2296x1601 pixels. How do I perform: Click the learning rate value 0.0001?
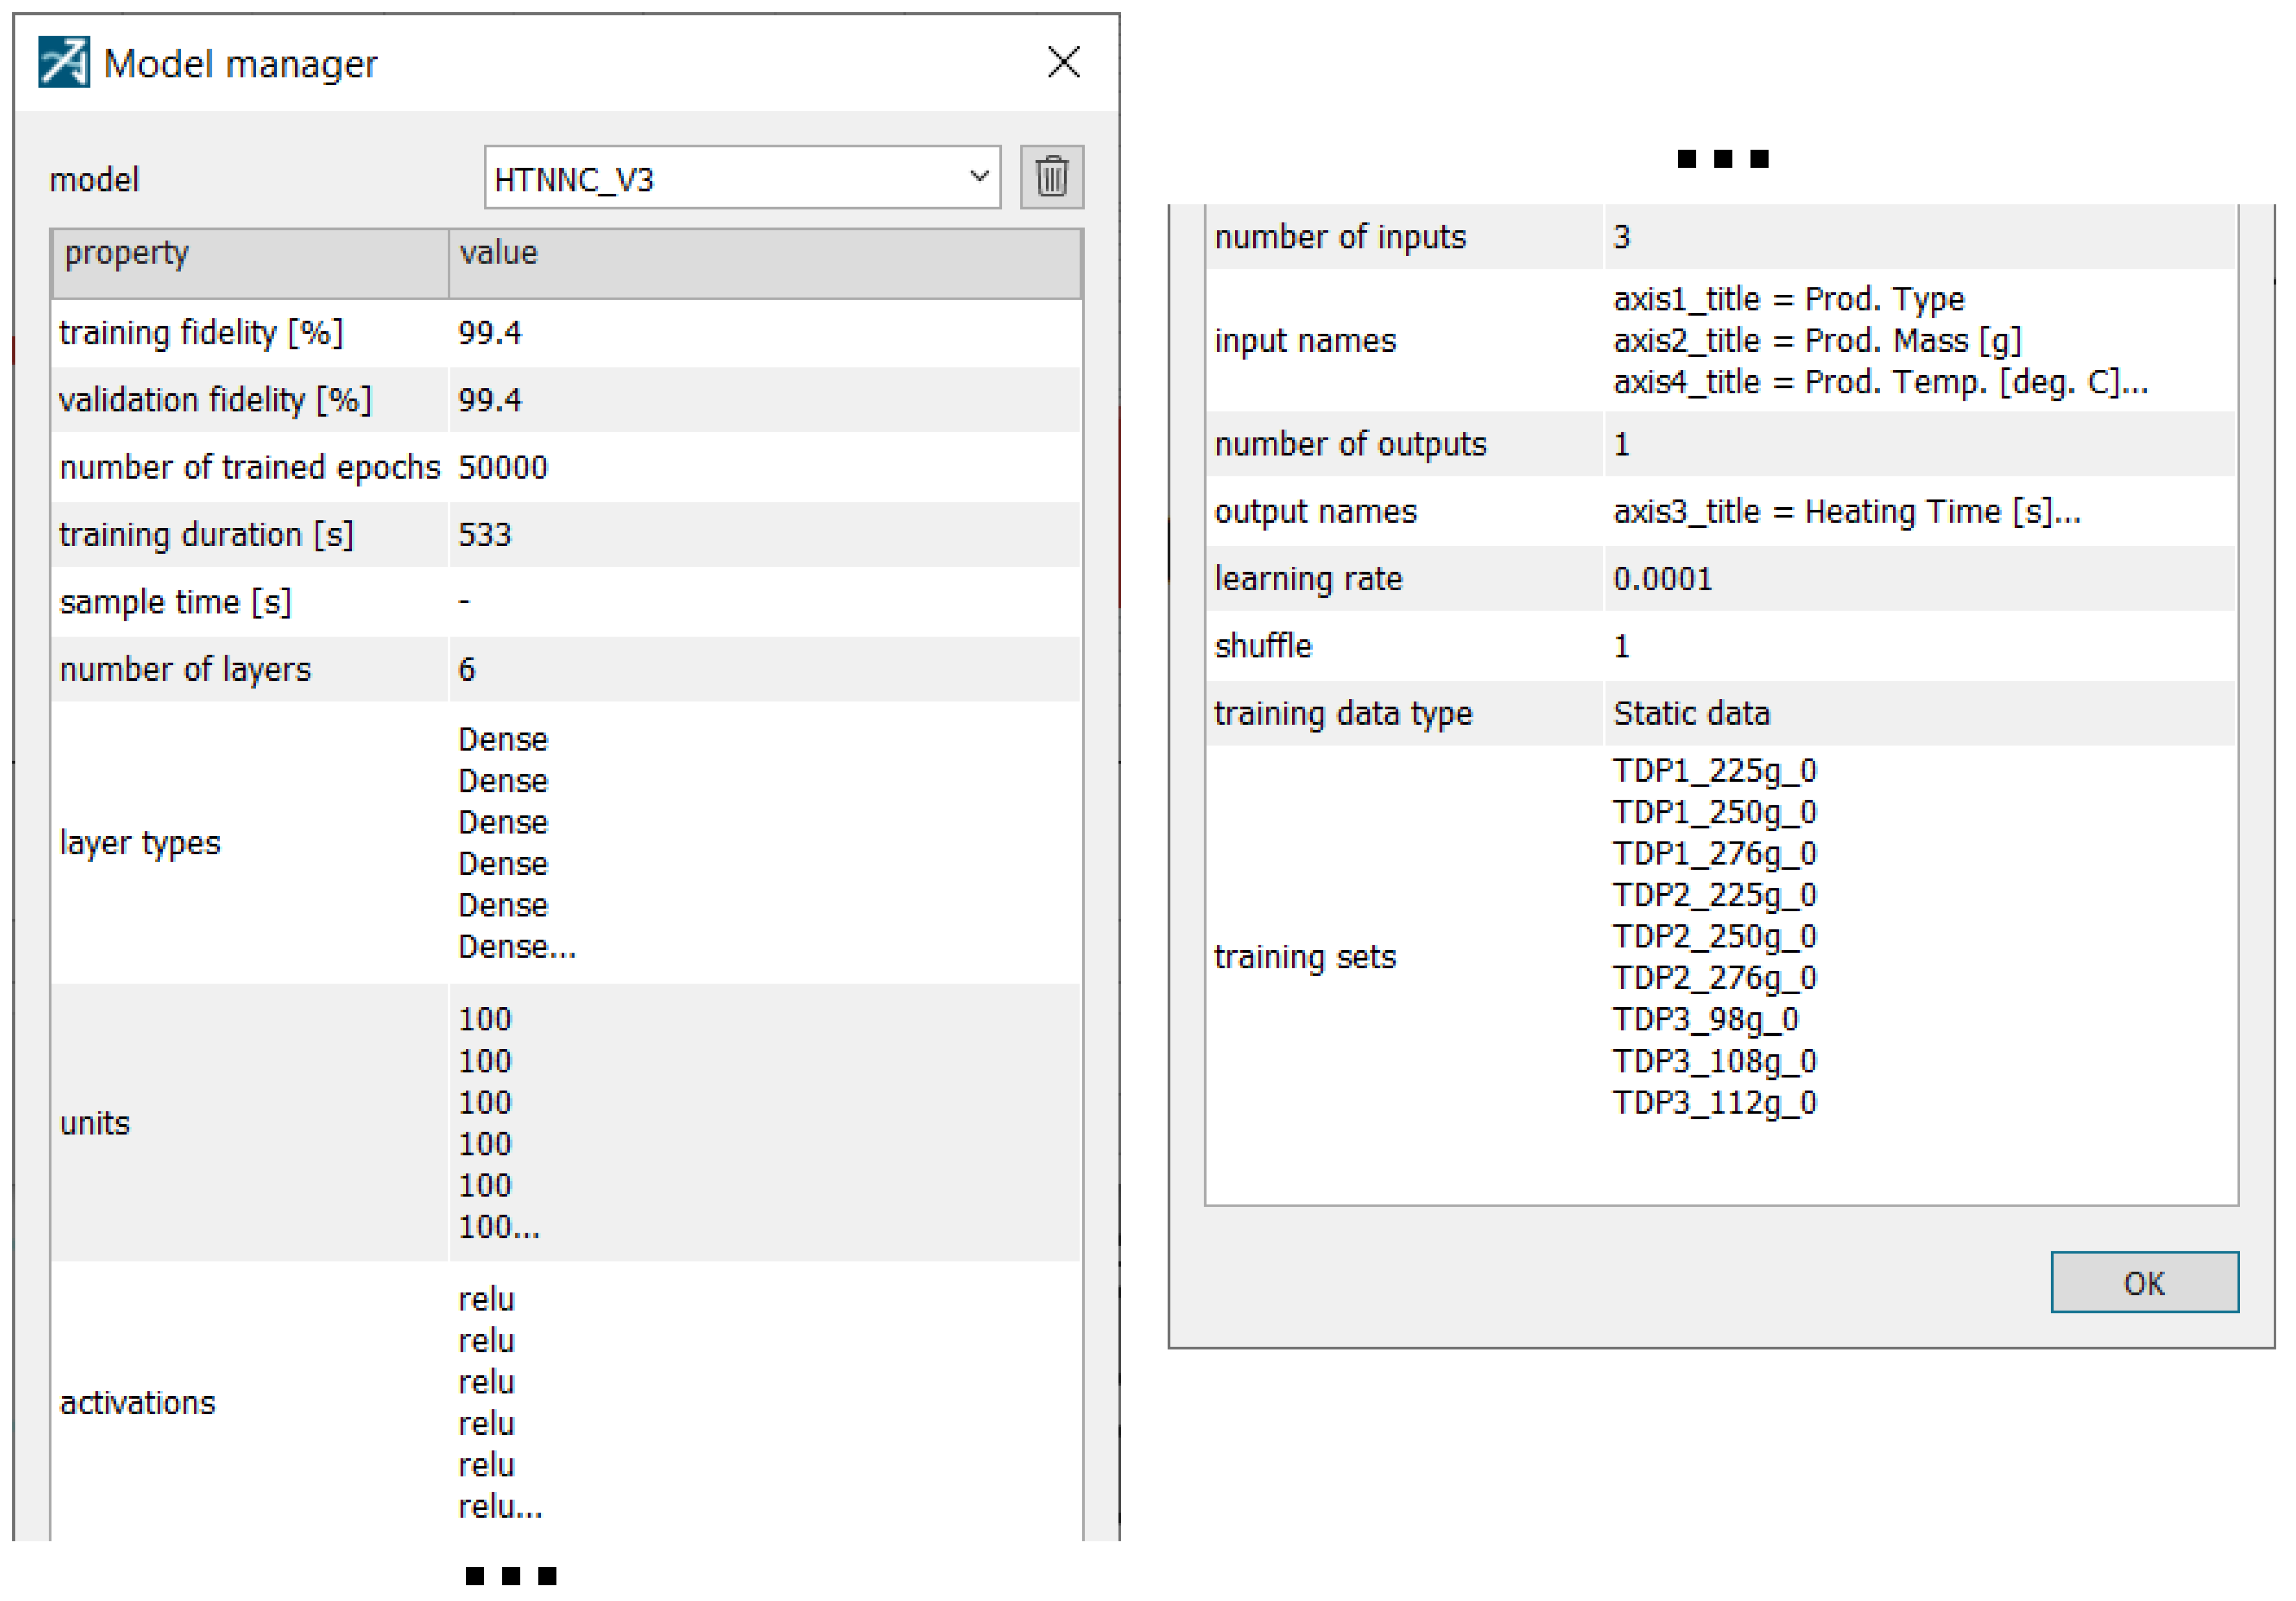(1662, 578)
